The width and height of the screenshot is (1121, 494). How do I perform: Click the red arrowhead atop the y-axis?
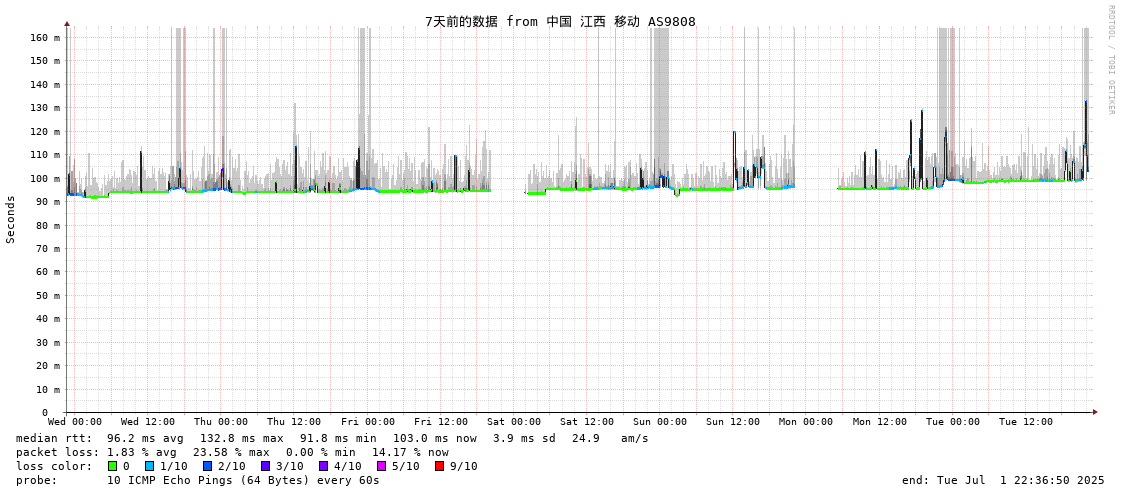click(x=67, y=24)
